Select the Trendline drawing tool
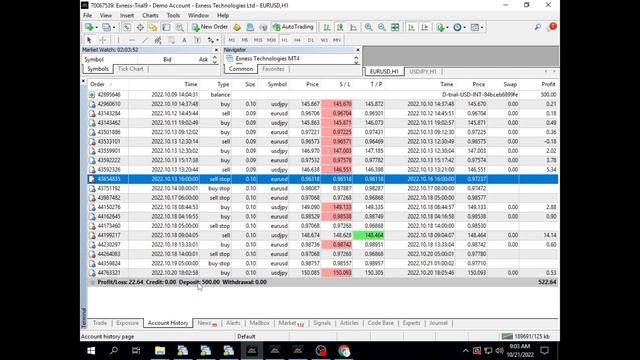 pyautogui.click(x=145, y=40)
